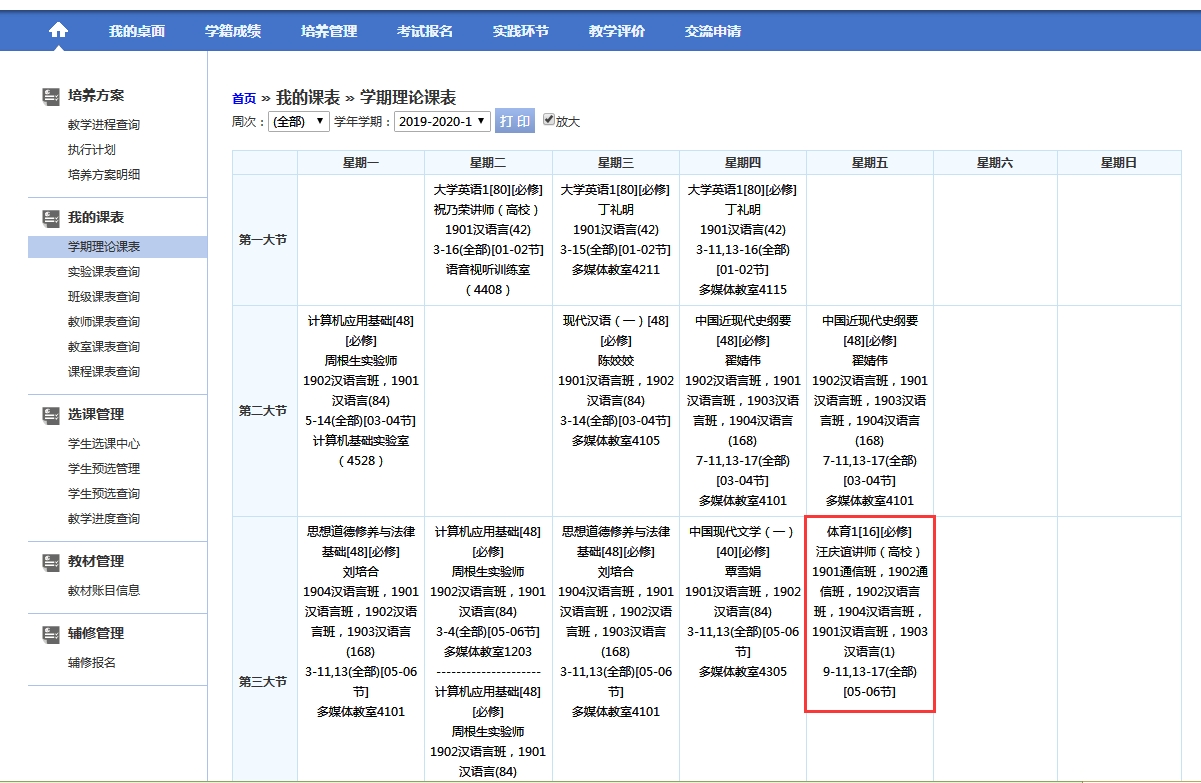Click the highlighted 体育1 course cell
Image resolution: width=1201 pixels, height=783 pixels.
pyautogui.click(x=869, y=612)
